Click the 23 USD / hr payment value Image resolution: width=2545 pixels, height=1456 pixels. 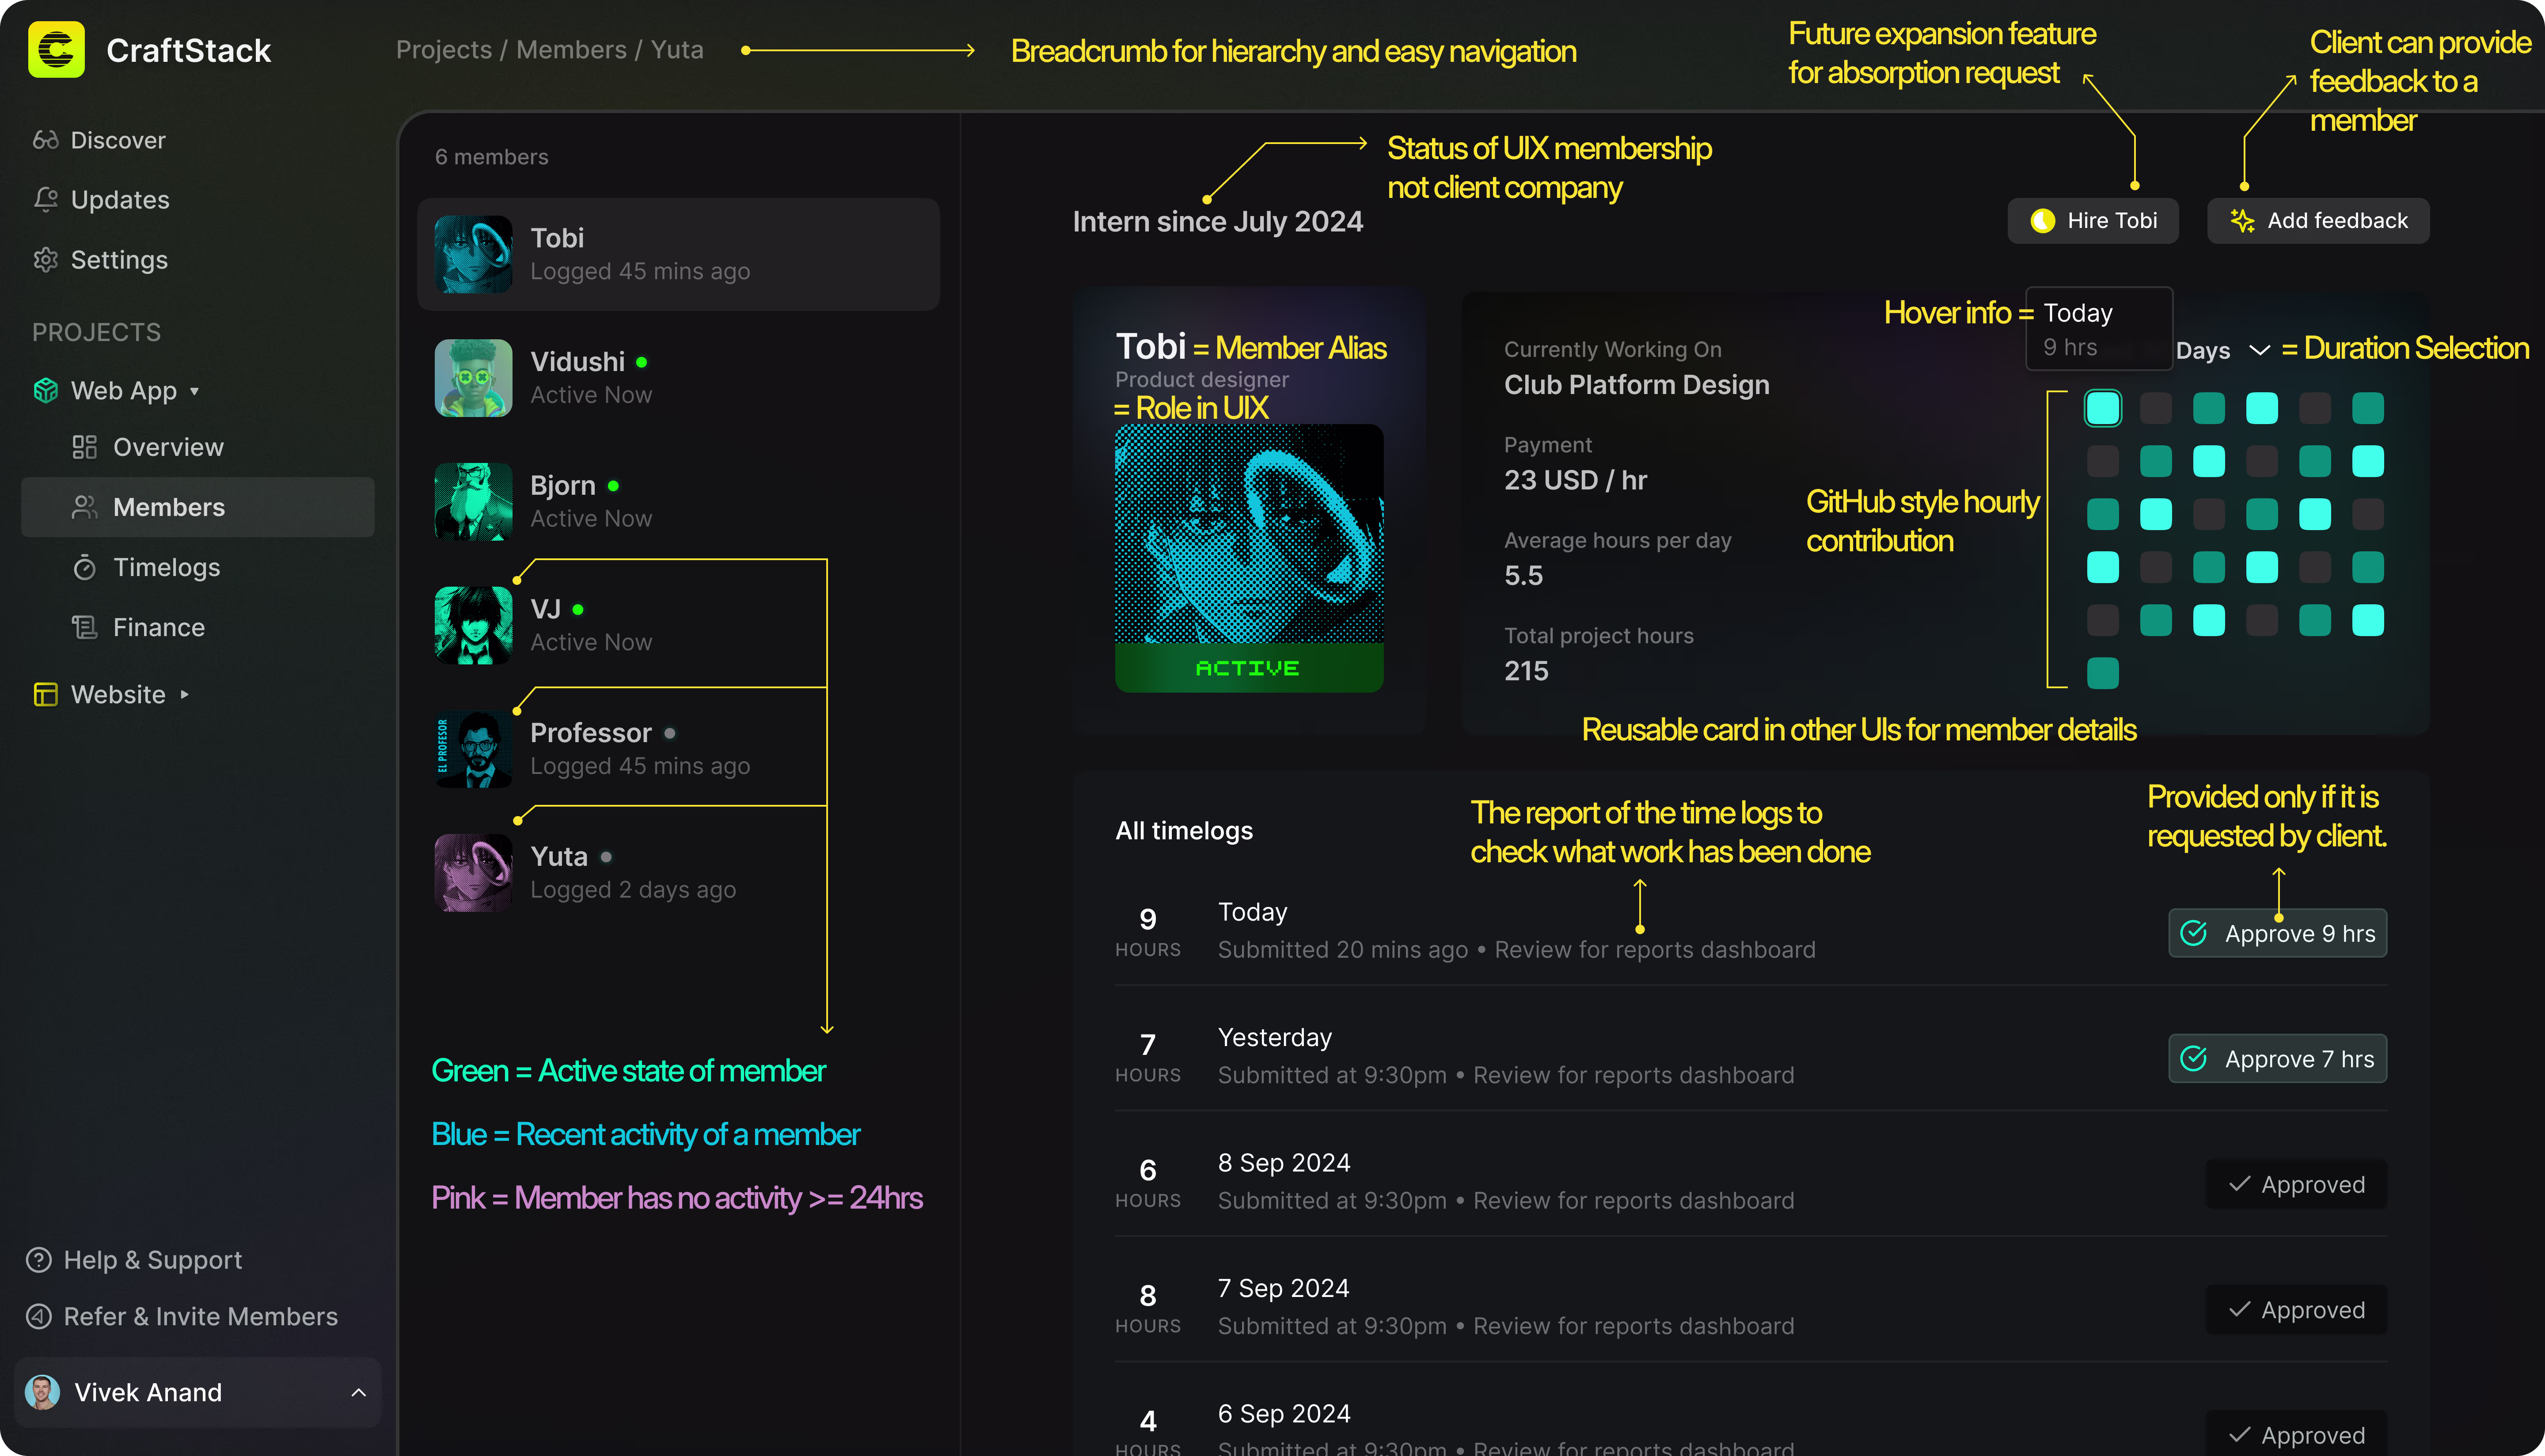pos(1575,480)
